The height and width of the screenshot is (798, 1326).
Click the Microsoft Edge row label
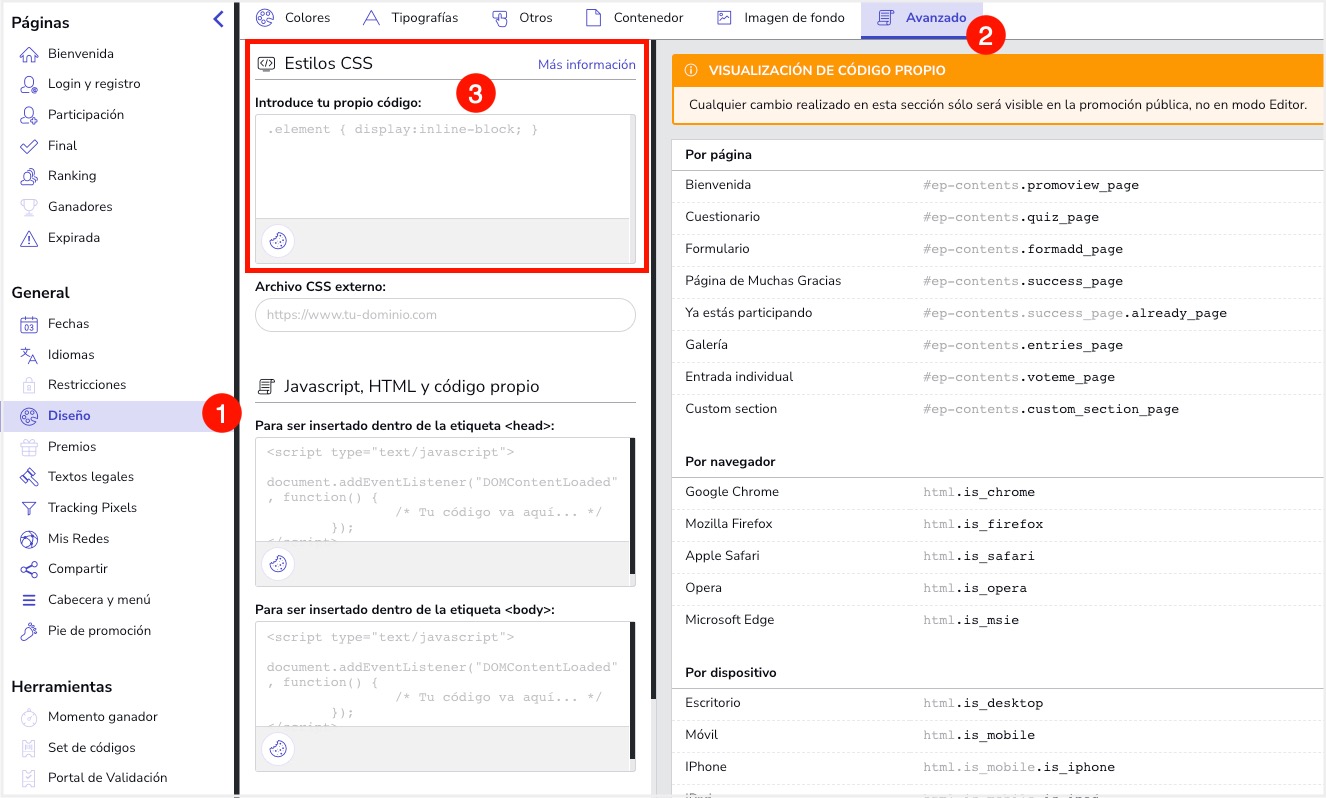pos(730,620)
